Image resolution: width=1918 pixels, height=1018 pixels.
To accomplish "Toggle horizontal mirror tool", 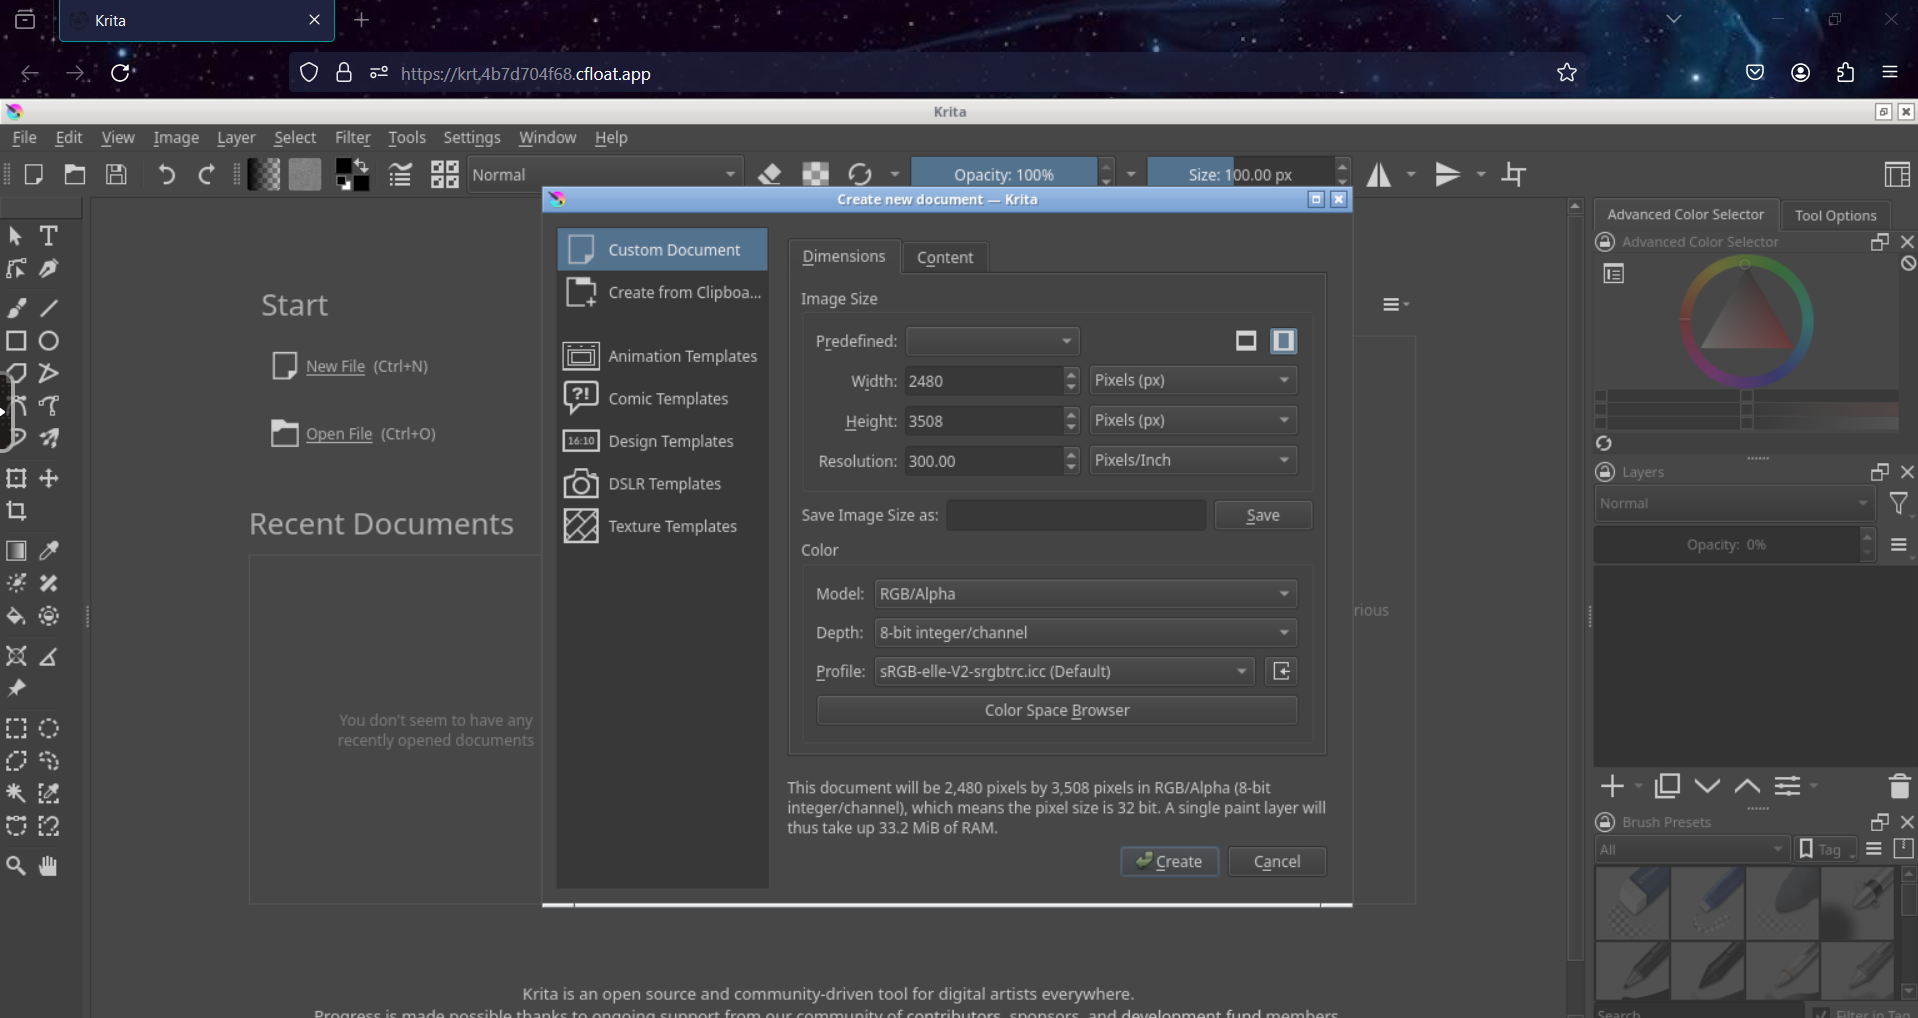I will (x=1379, y=174).
